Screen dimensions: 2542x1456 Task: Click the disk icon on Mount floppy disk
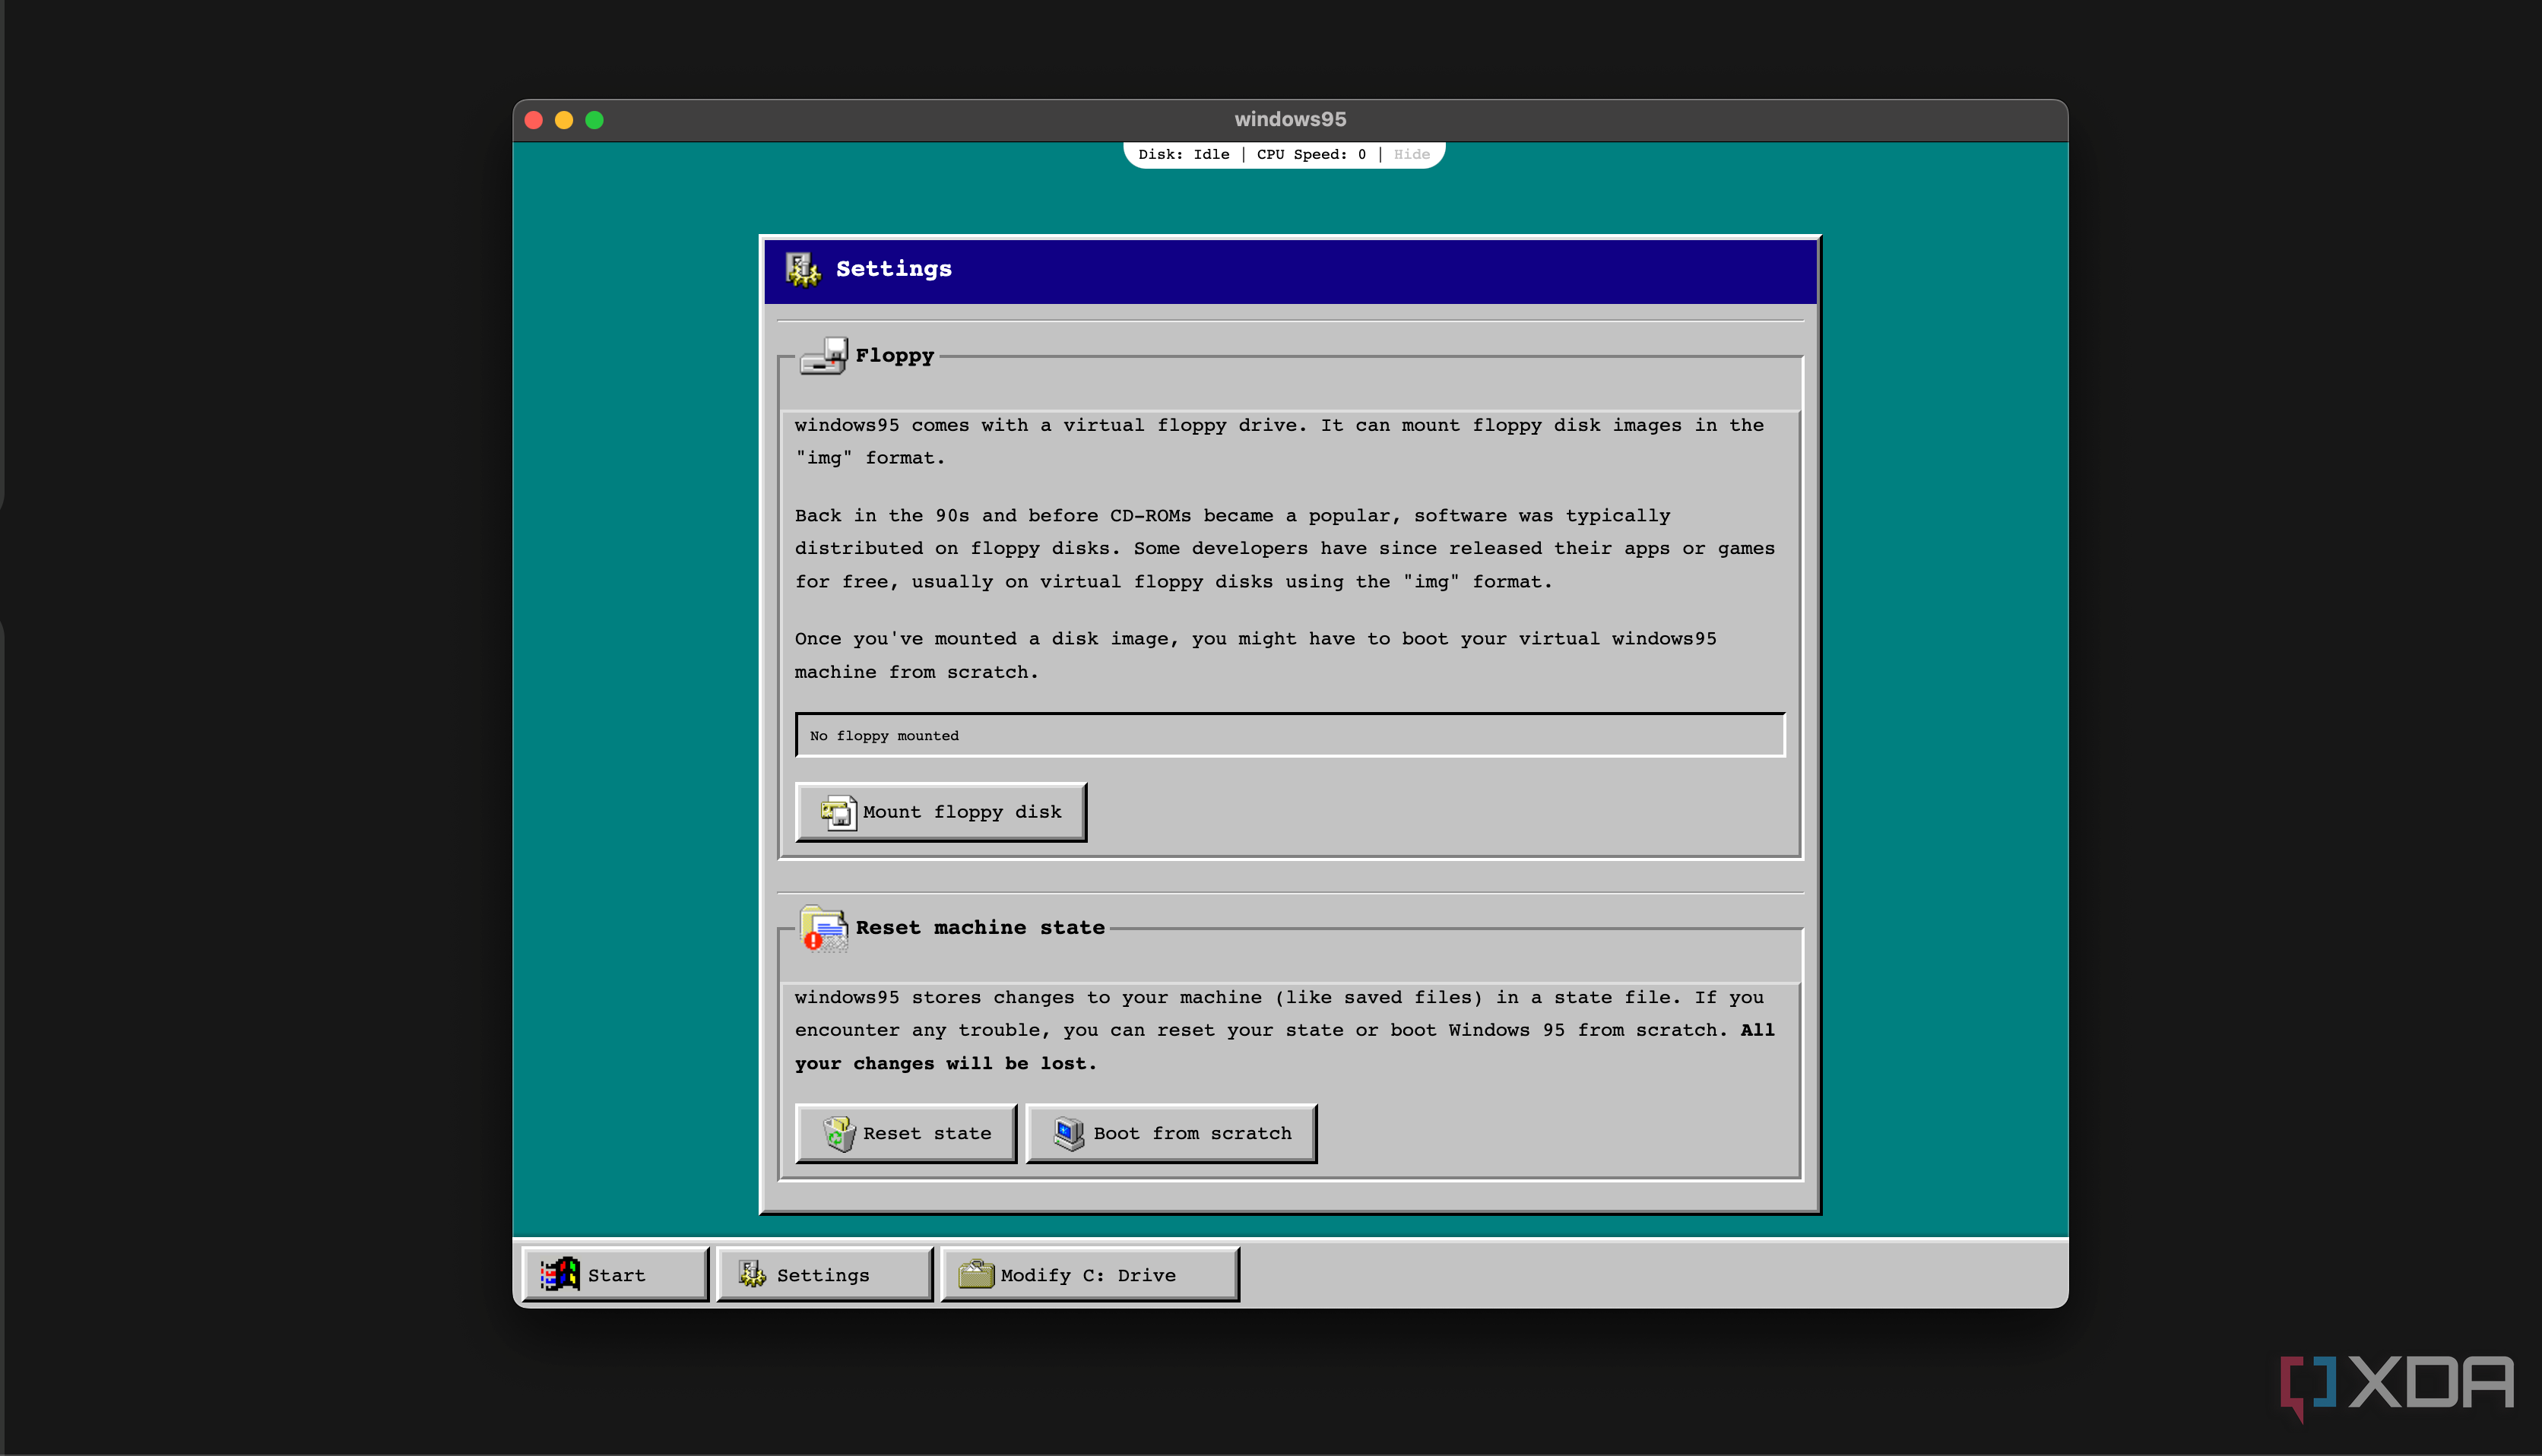pyautogui.click(x=838, y=812)
